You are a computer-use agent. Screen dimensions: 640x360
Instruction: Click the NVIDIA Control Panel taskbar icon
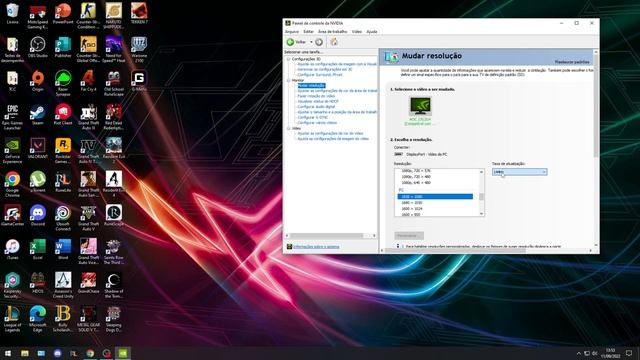tap(123, 353)
